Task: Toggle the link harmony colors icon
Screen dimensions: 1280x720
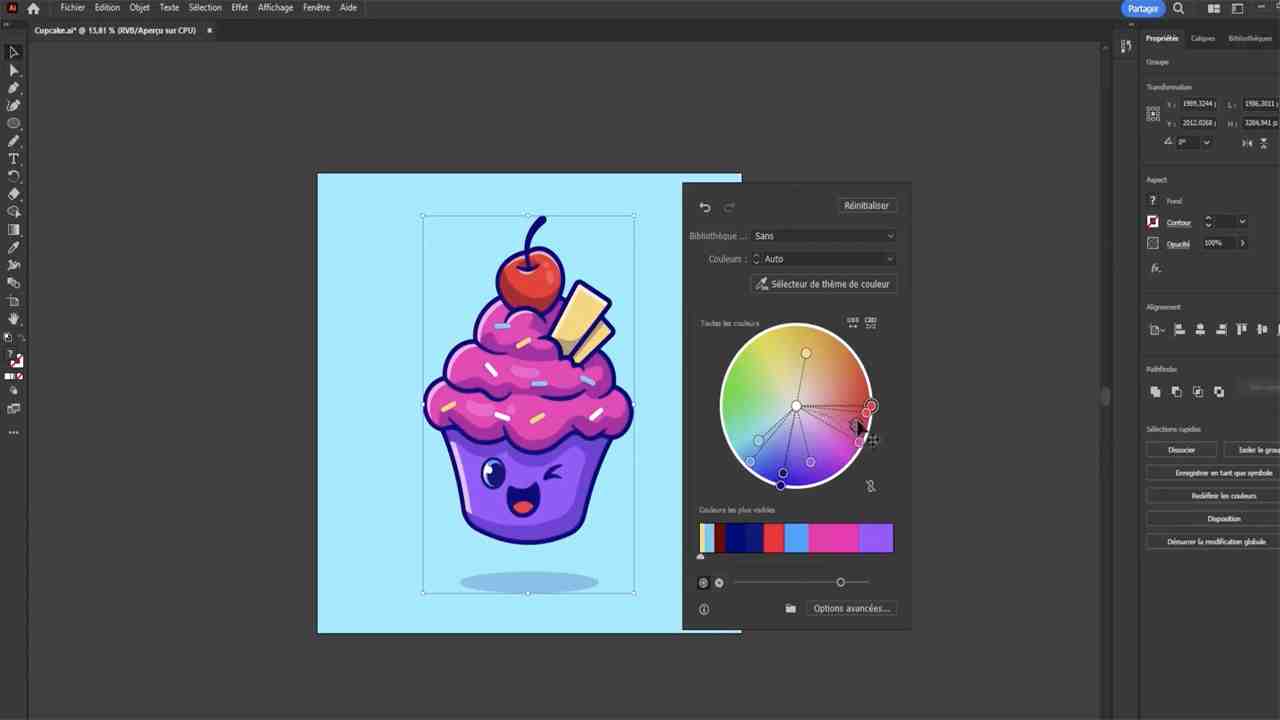Action: point(870,486)
